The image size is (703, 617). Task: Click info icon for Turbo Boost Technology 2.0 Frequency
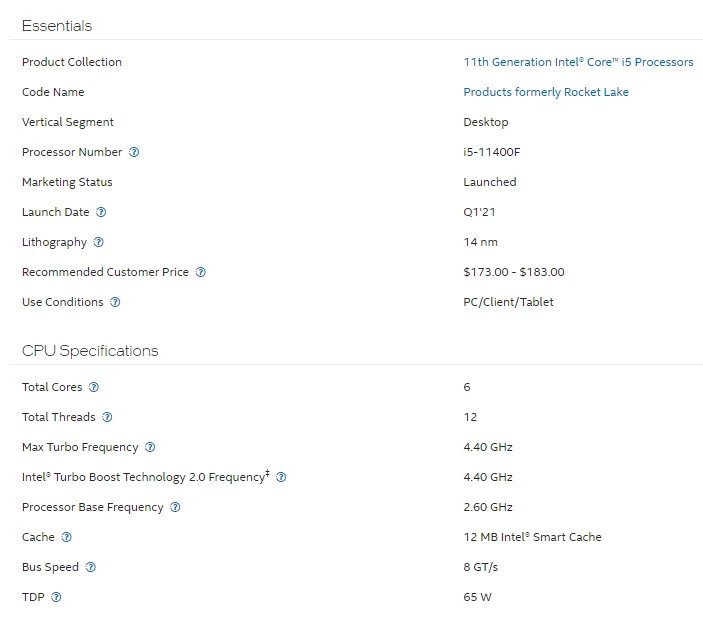(x=281, y=477)
